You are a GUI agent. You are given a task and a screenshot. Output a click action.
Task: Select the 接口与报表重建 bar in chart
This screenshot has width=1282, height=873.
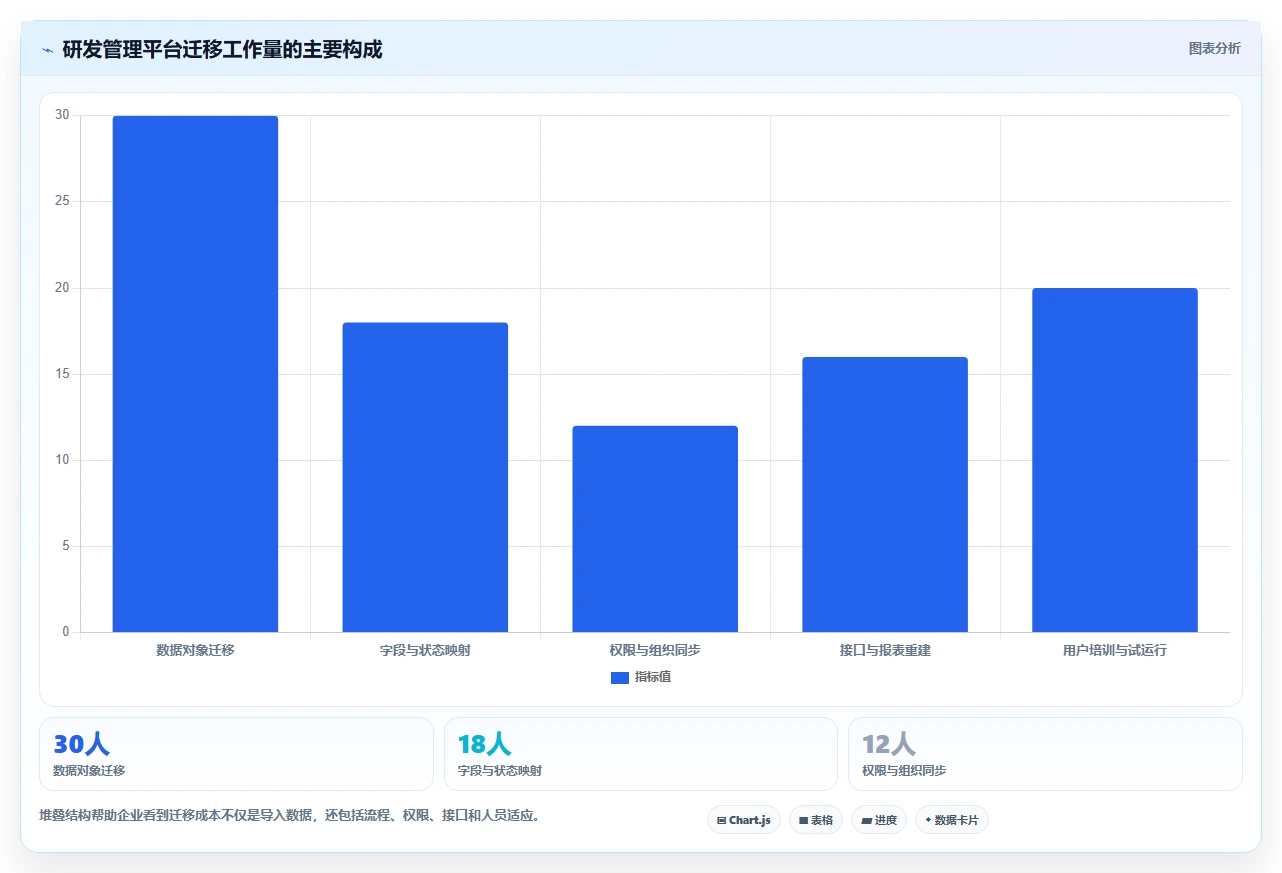coord(885,494)
